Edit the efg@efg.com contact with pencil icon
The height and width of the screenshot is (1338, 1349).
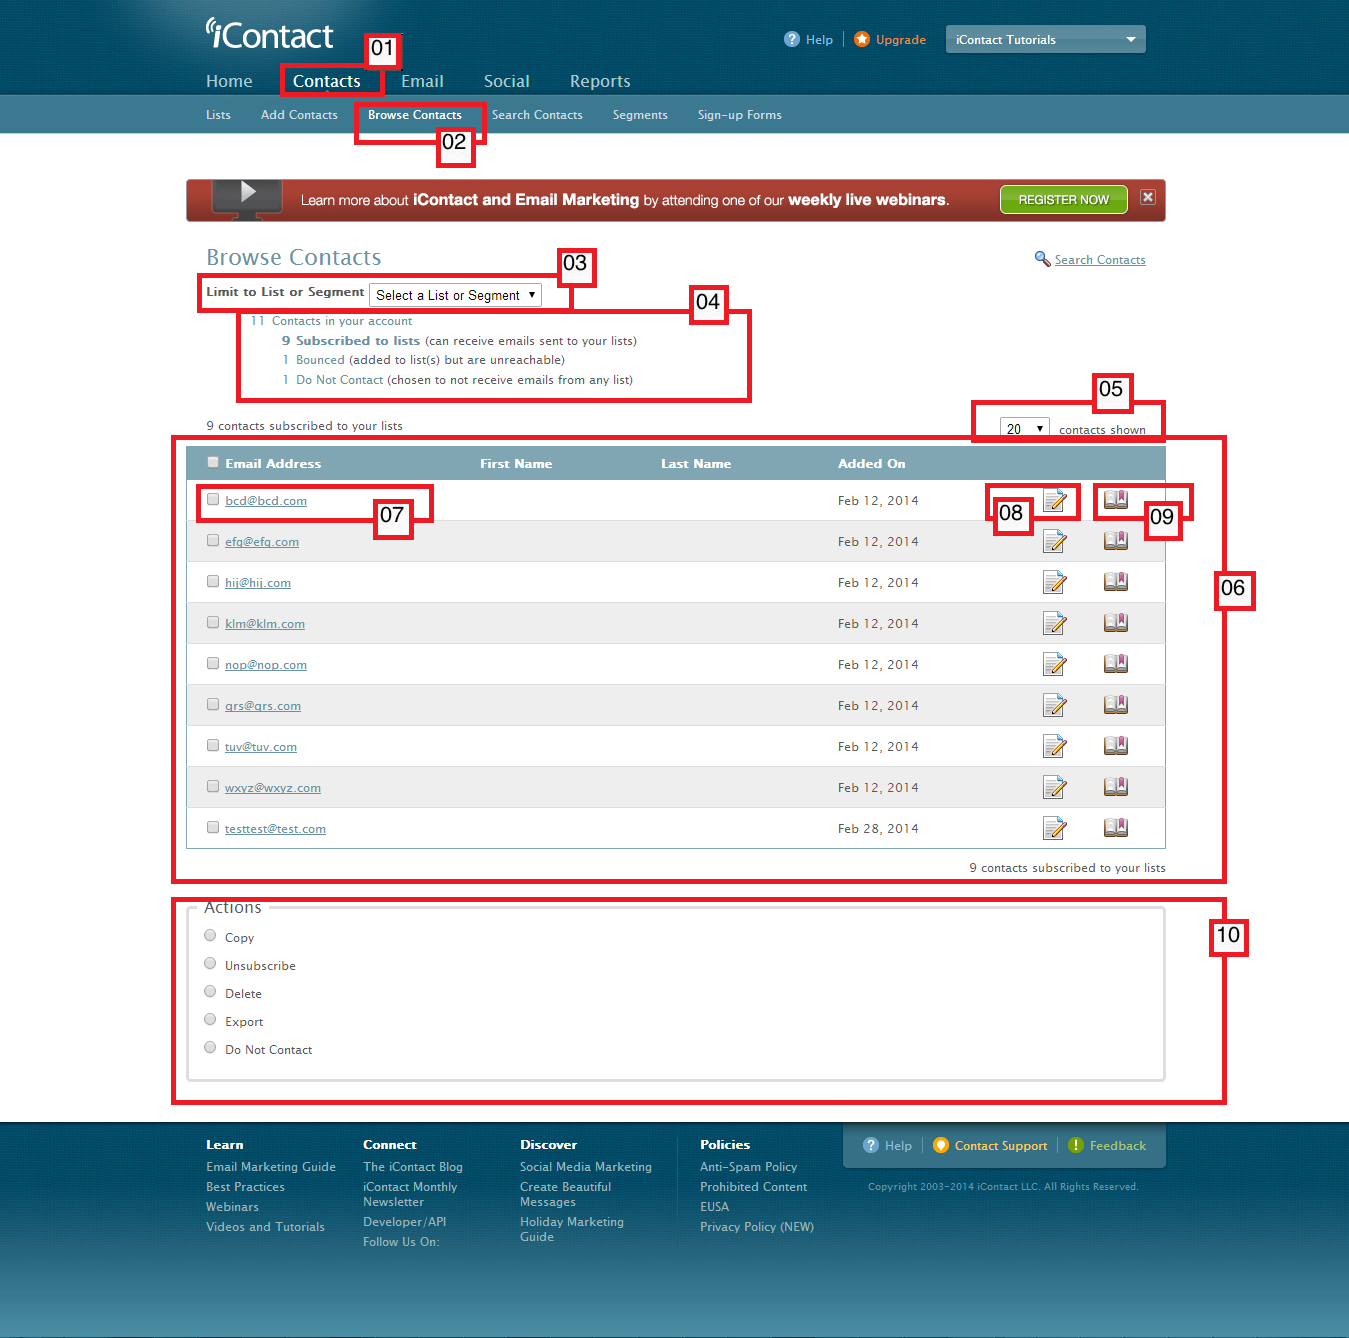(x=1054, y=541)
